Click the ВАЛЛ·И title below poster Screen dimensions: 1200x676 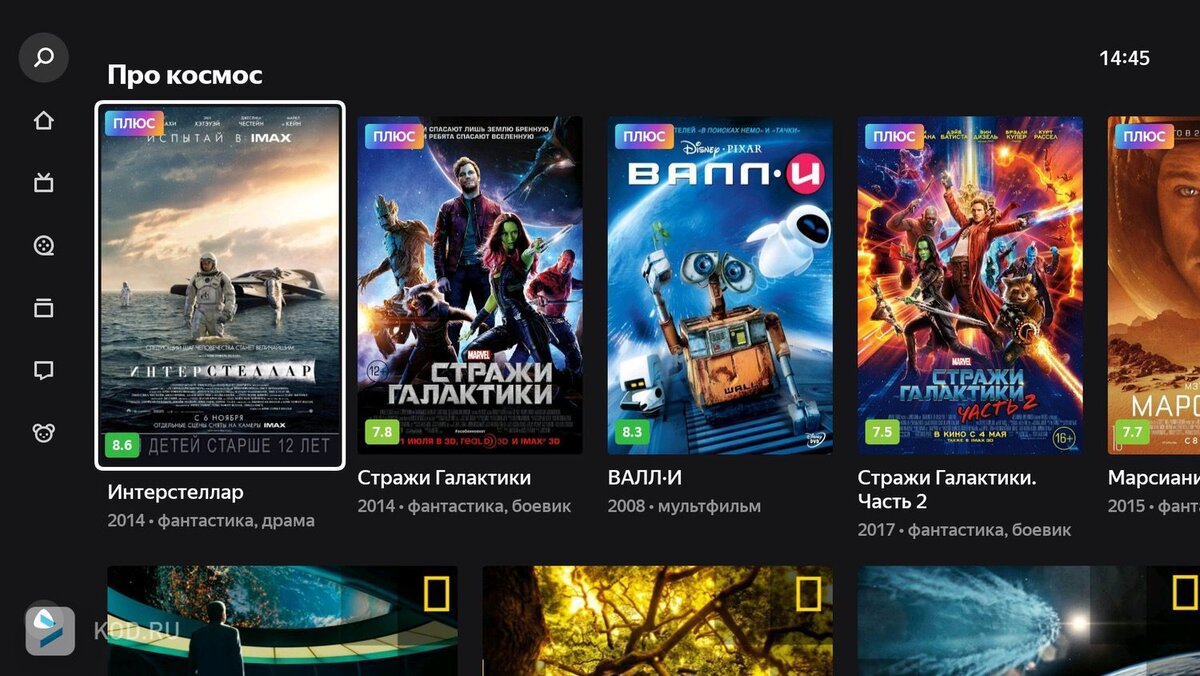coord(645,478)
